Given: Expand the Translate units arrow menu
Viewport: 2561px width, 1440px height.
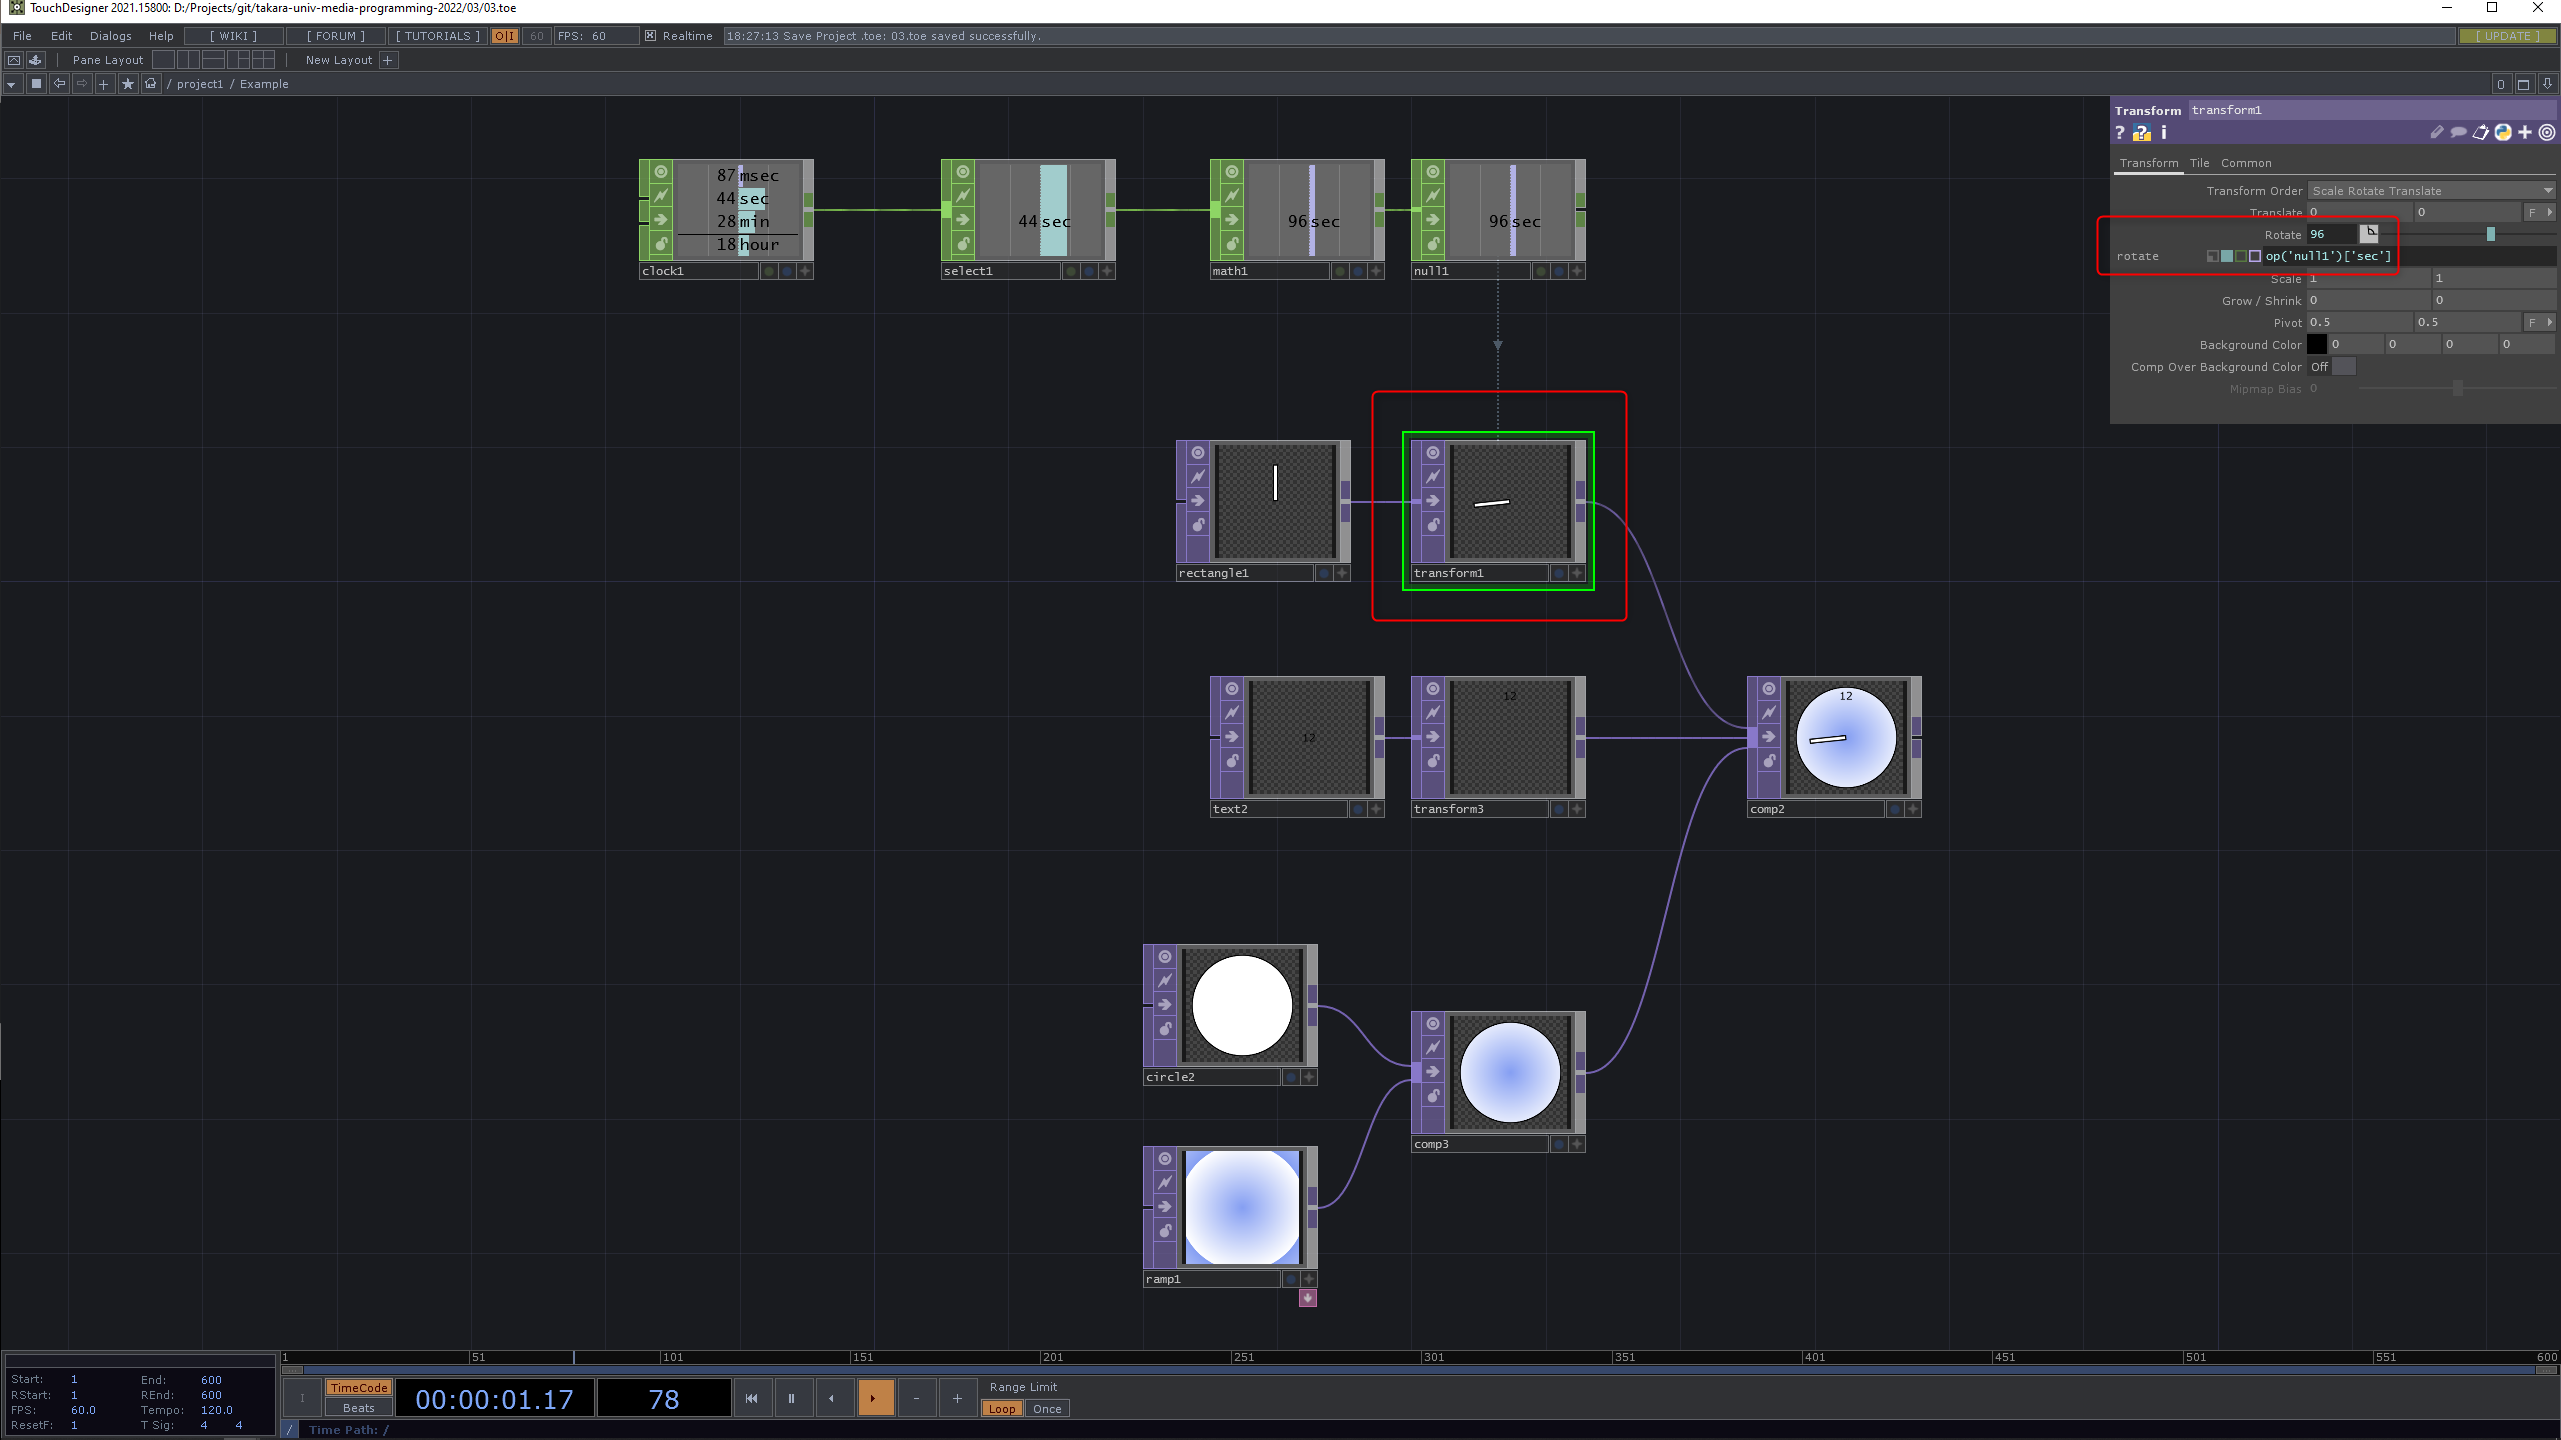Looking at the screenshot, I should point(2550,212).
